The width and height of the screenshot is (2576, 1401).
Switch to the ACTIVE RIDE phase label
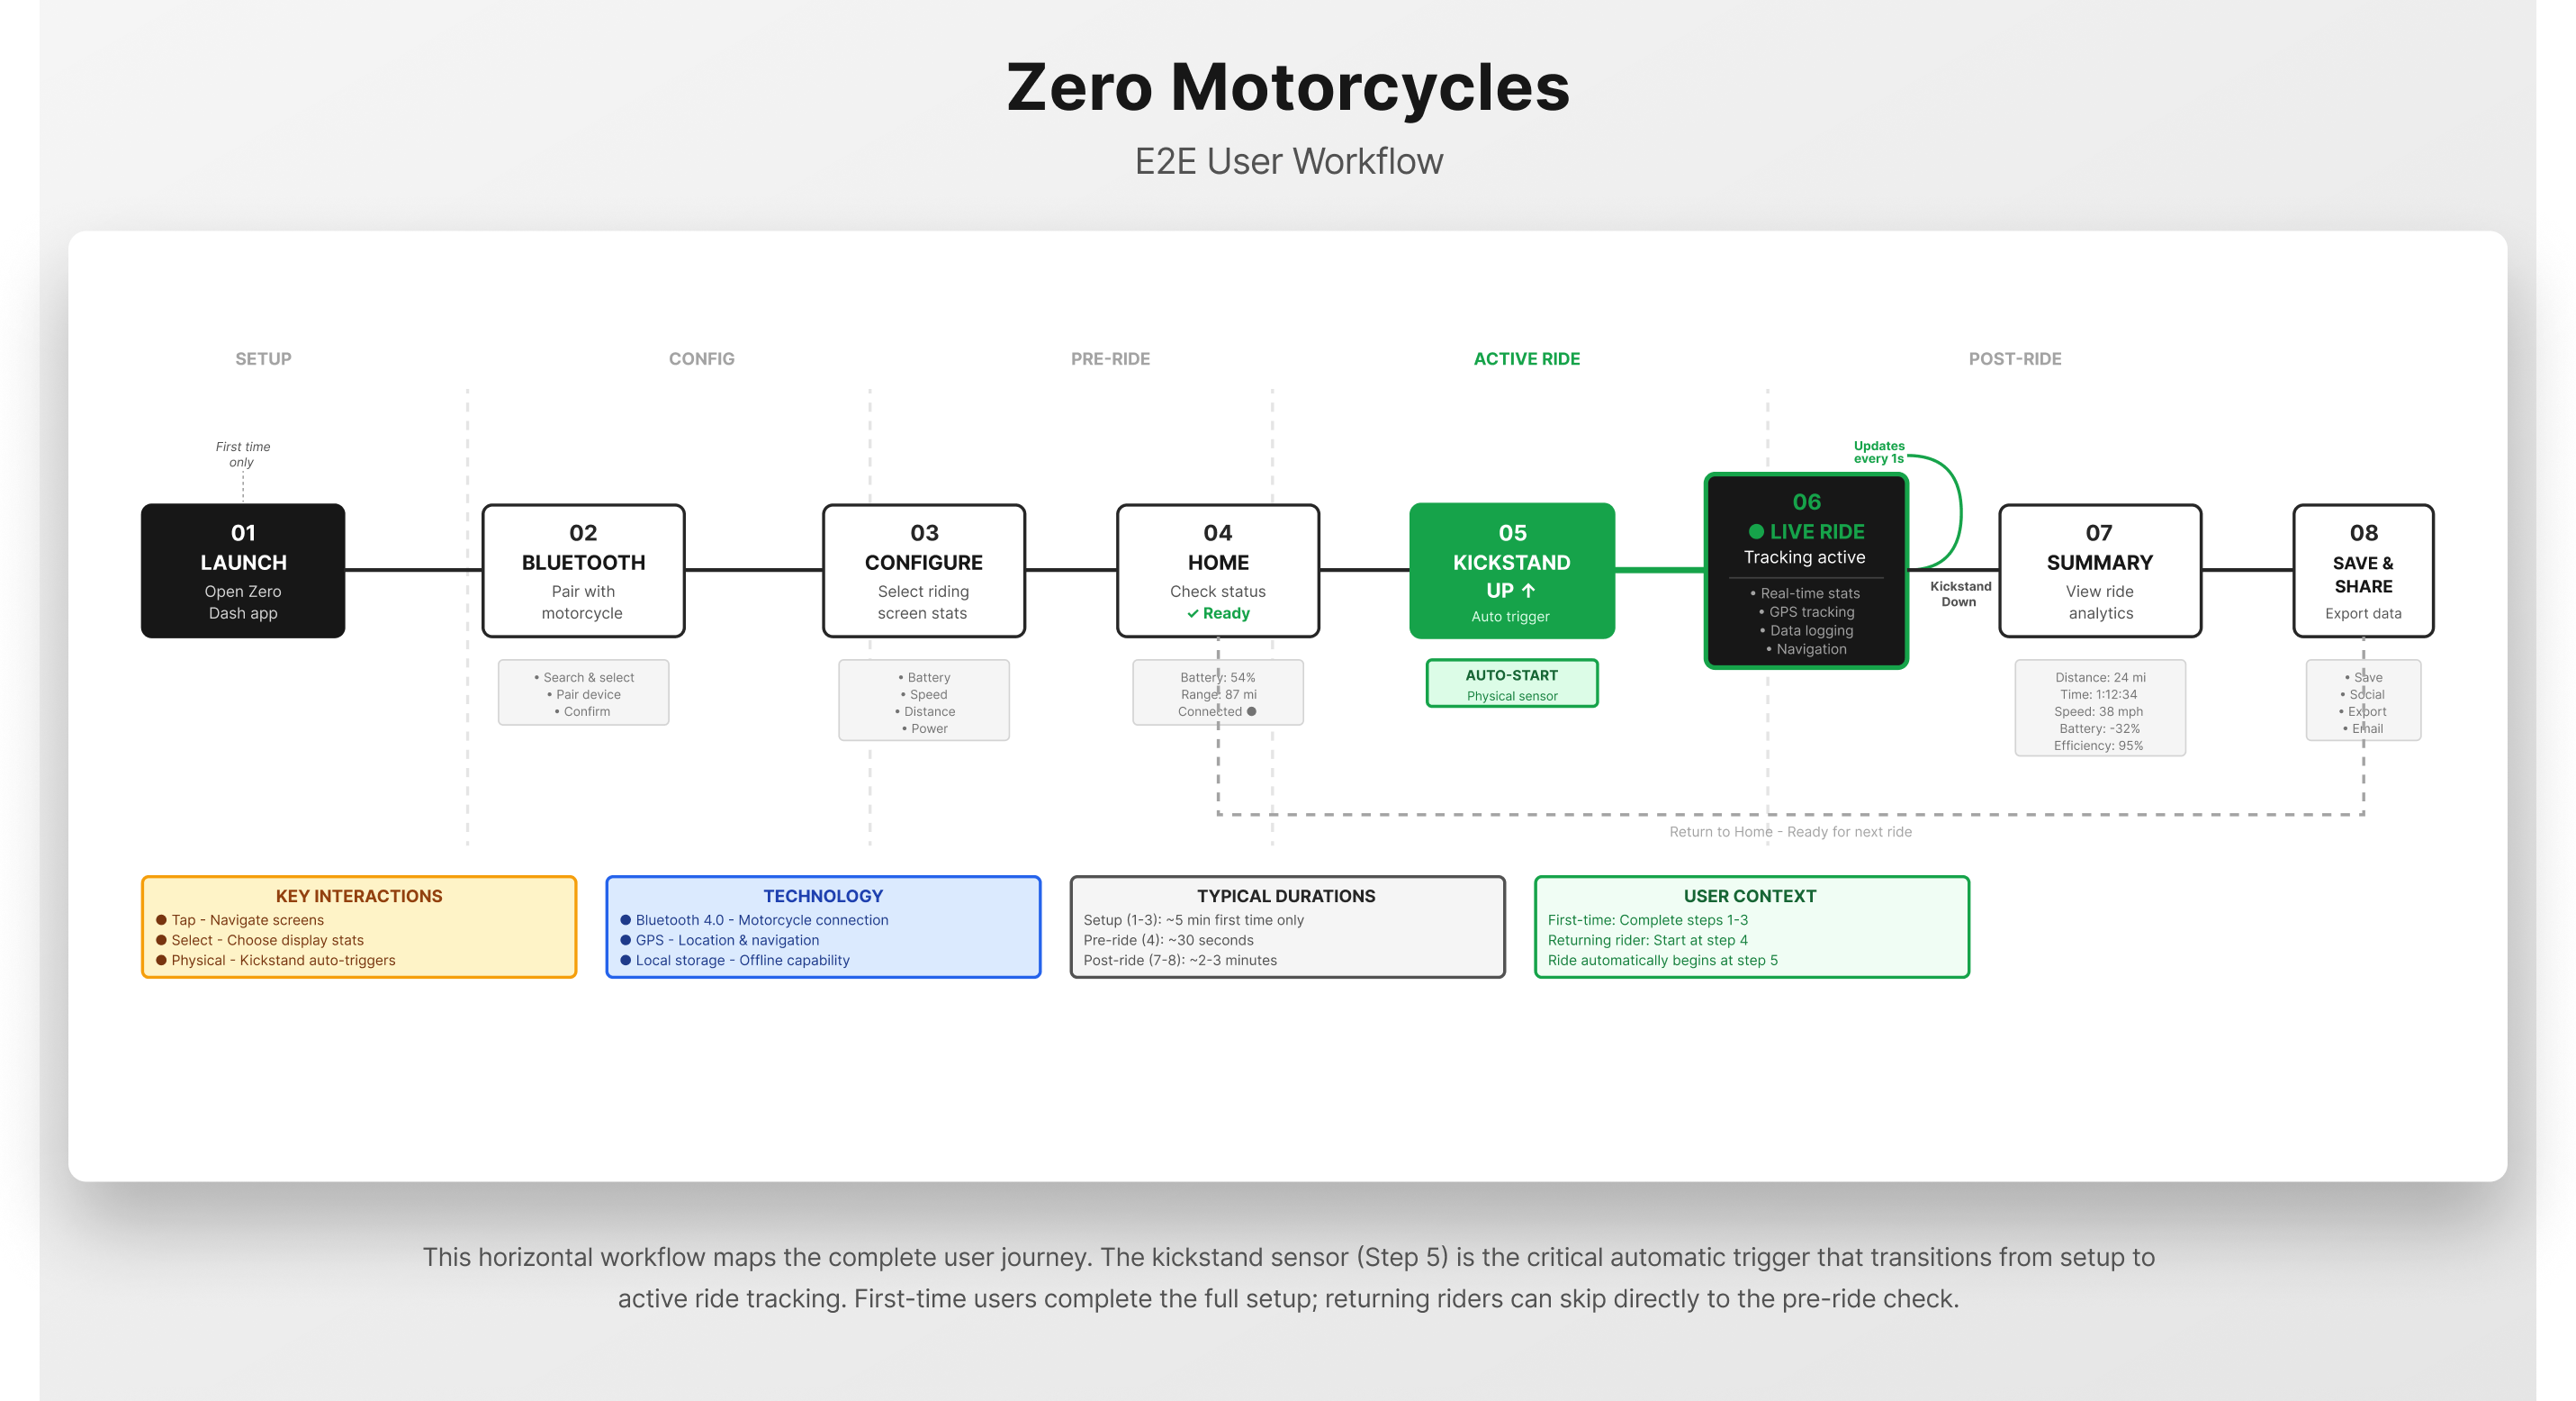point(1526,358)
